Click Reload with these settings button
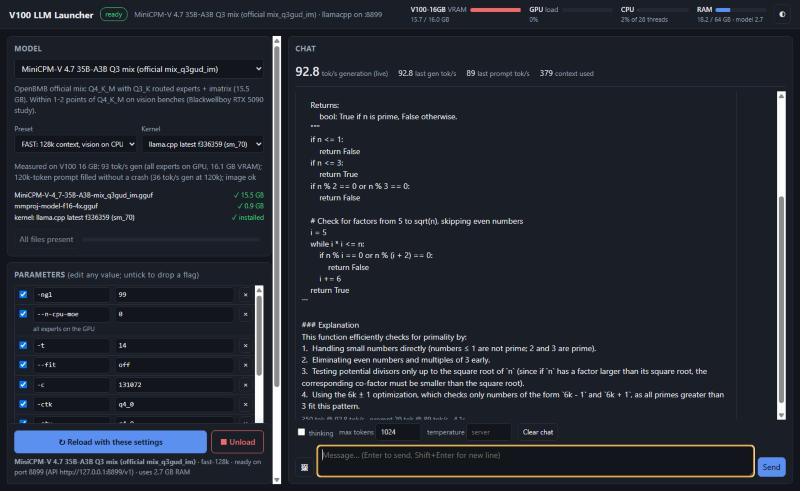The width and height of the screenshot is (800, 491). (111, 442)
